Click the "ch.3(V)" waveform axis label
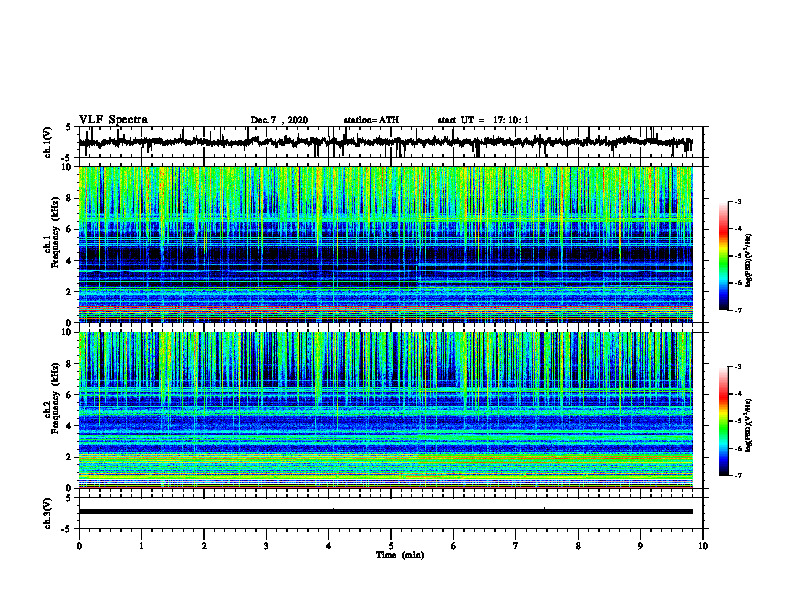The image size is (792, 612). [x=48, y=513]
